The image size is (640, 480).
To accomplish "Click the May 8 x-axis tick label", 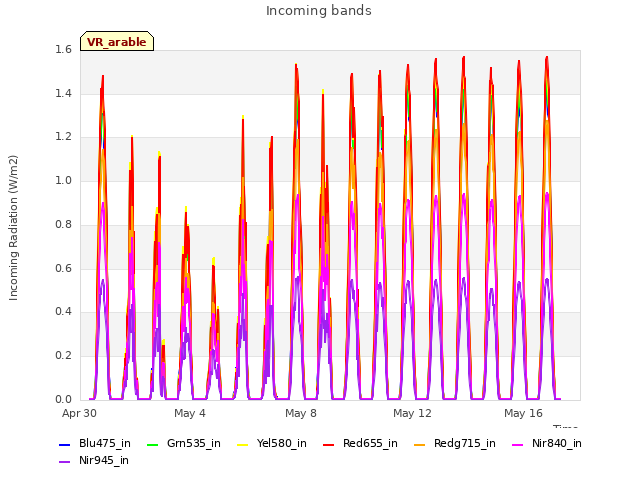I will pyautogui.click(x=301, y=413).
